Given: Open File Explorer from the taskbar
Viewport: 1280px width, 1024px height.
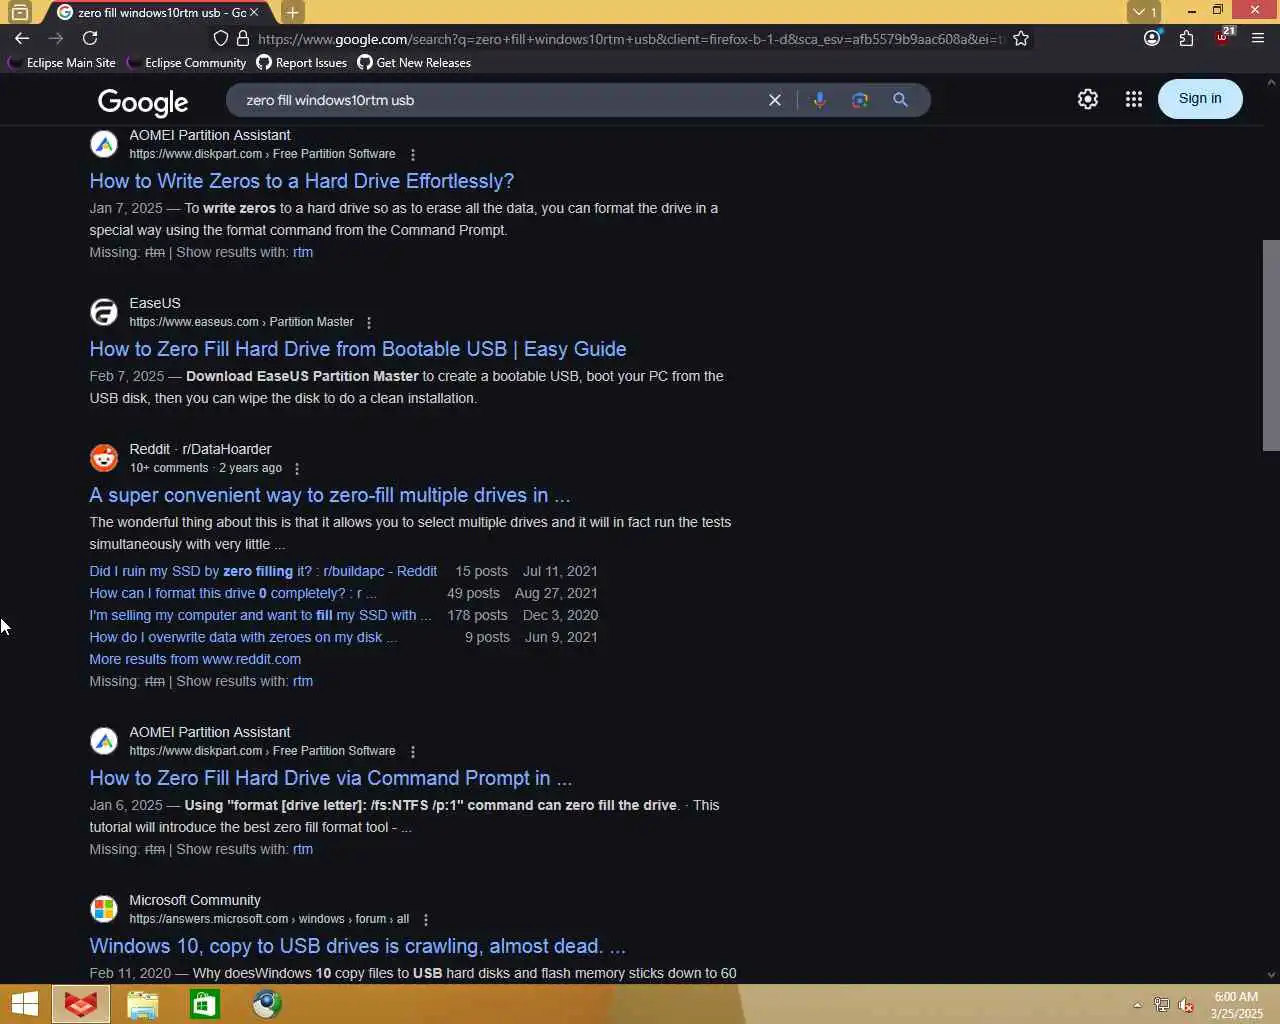Looking at the screenshot, I should coord(143,1004).
